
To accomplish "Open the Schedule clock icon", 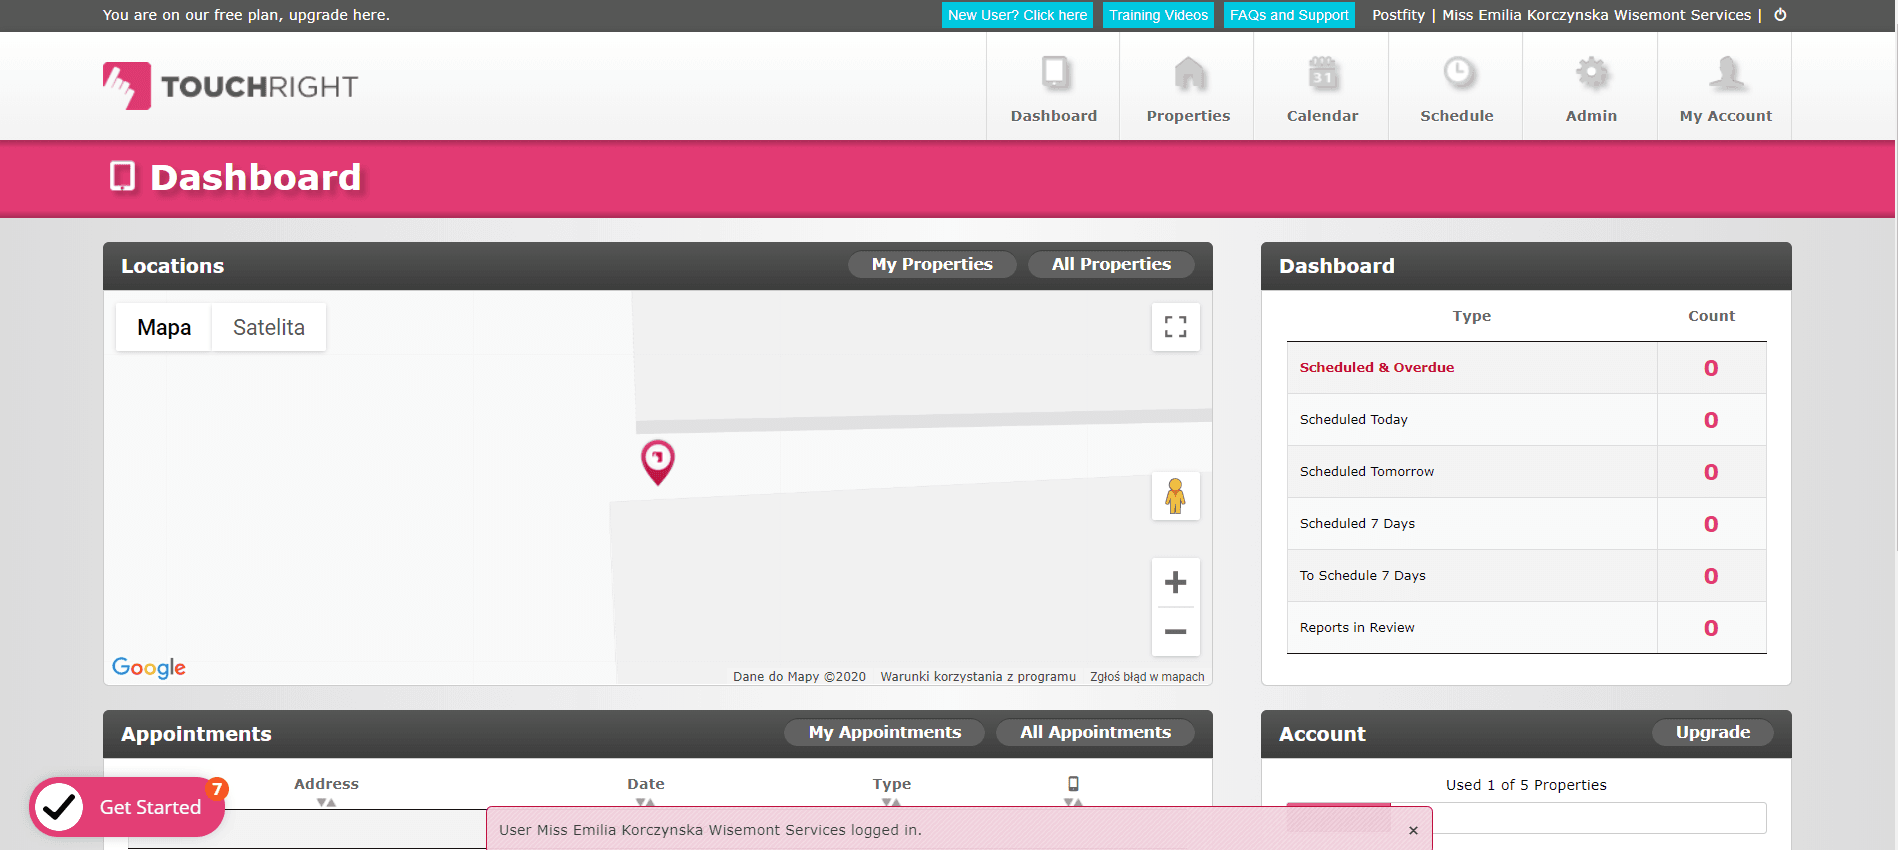I will click(1457, 74).
